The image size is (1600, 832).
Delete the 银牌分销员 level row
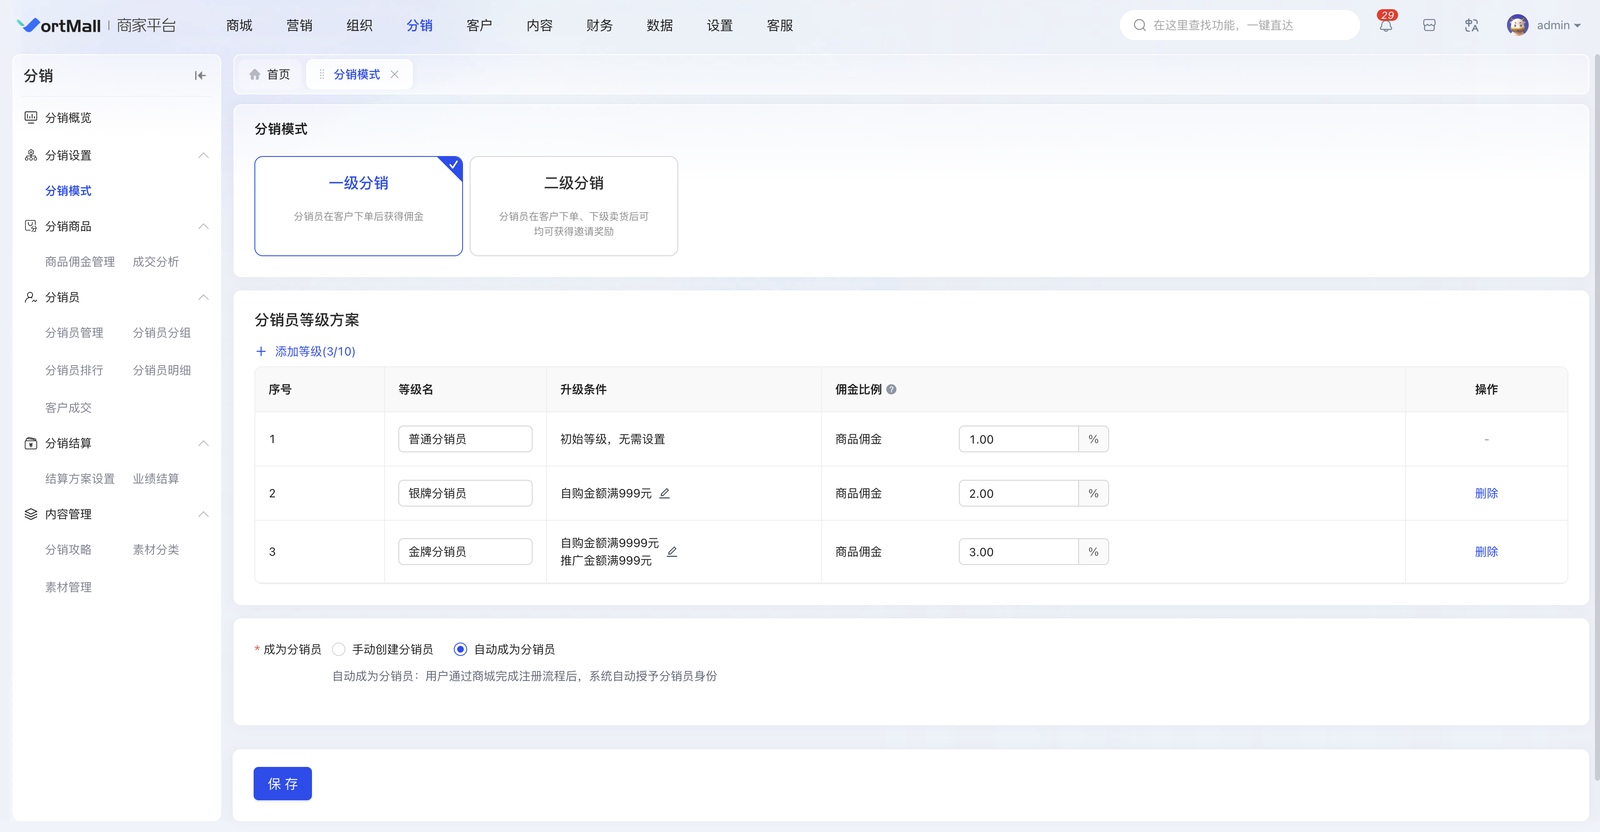pos(1486,493)
